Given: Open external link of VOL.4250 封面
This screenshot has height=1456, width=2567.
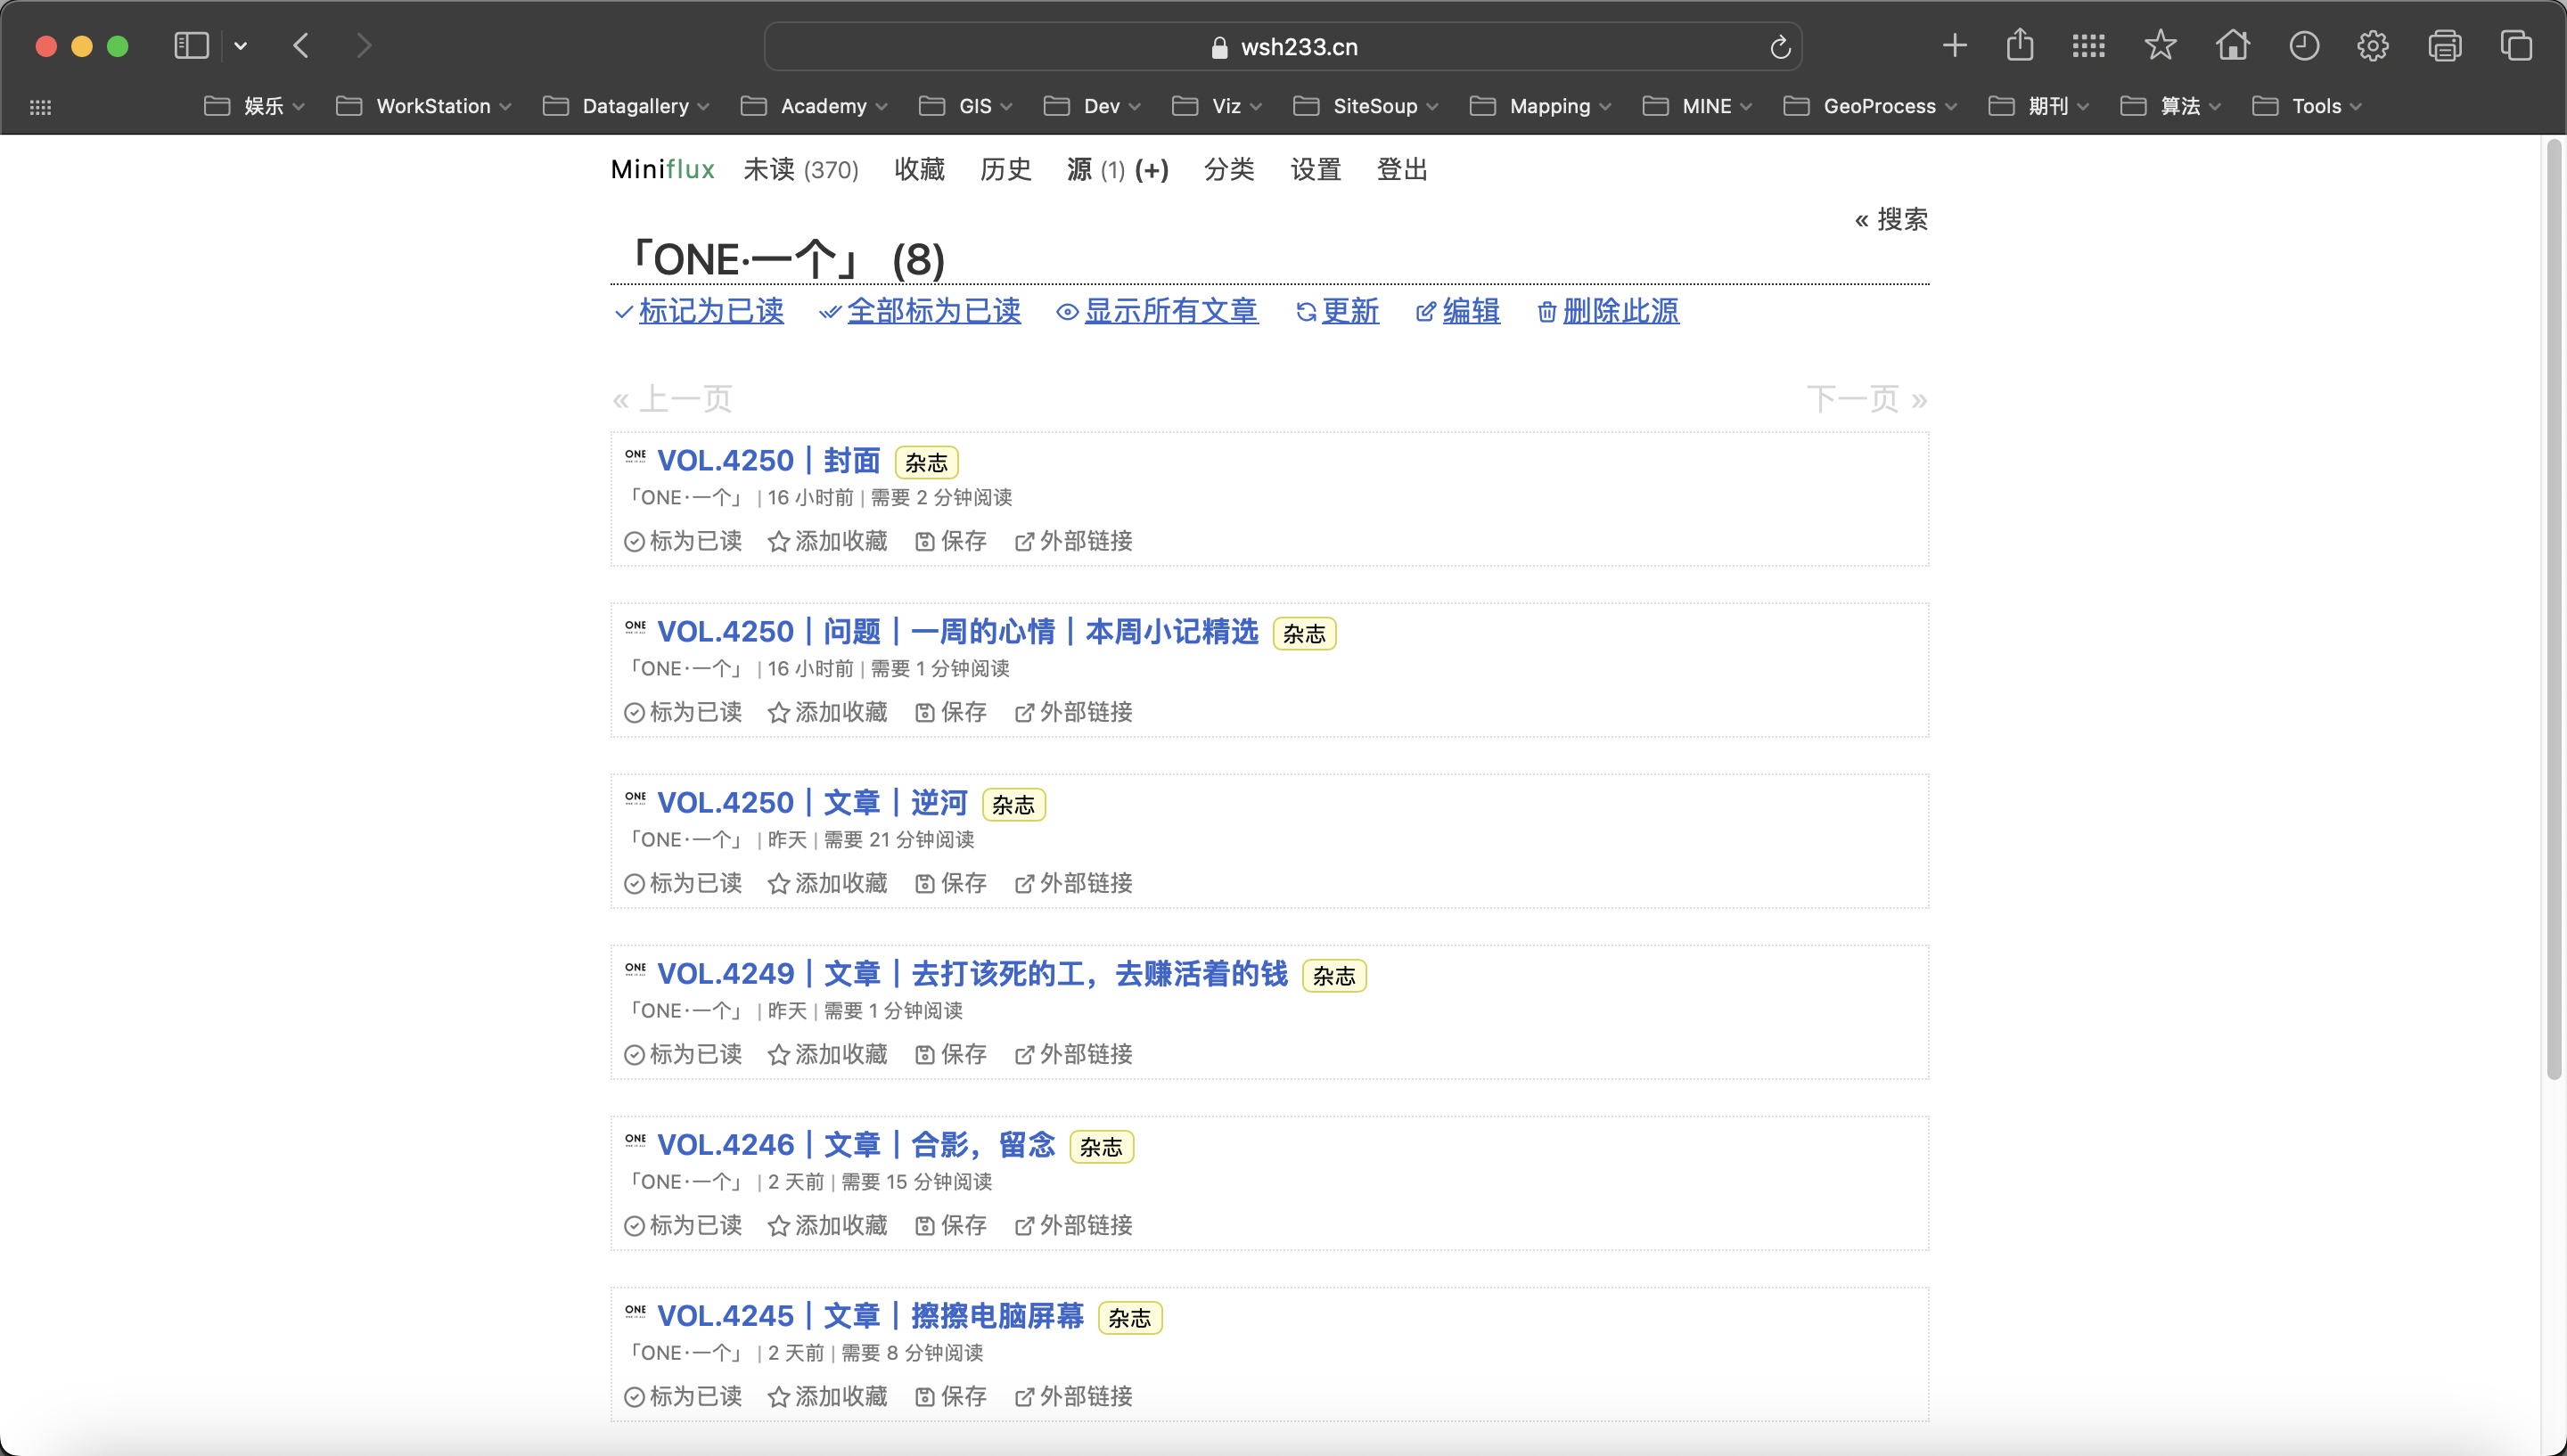Looking at the screenshot, I should click(1074, 541).
